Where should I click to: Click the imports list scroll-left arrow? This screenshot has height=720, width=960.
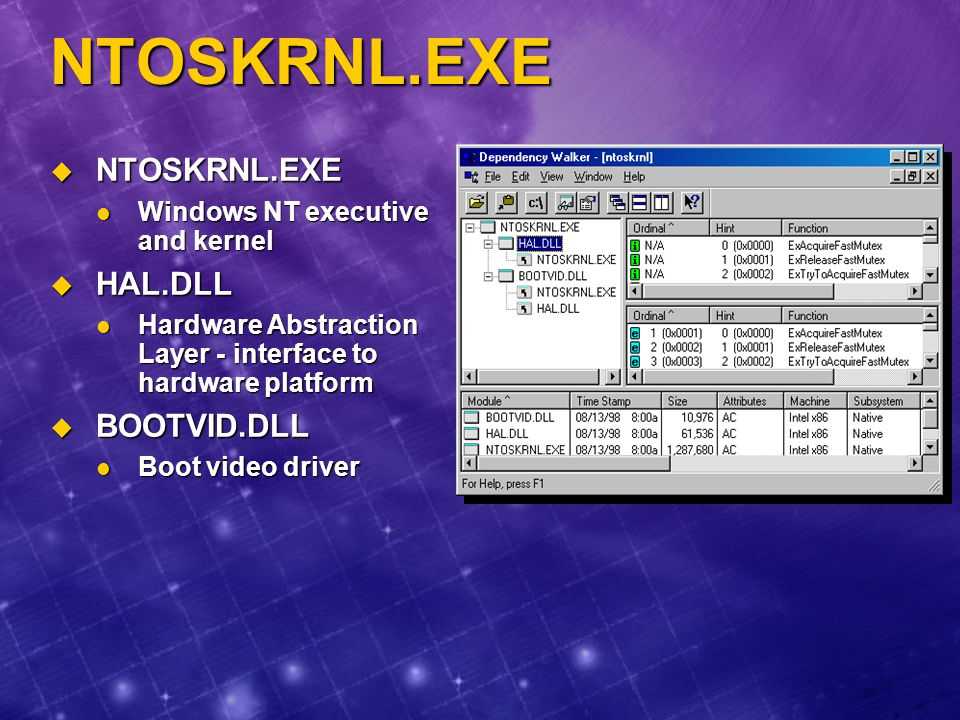(635, 291)
